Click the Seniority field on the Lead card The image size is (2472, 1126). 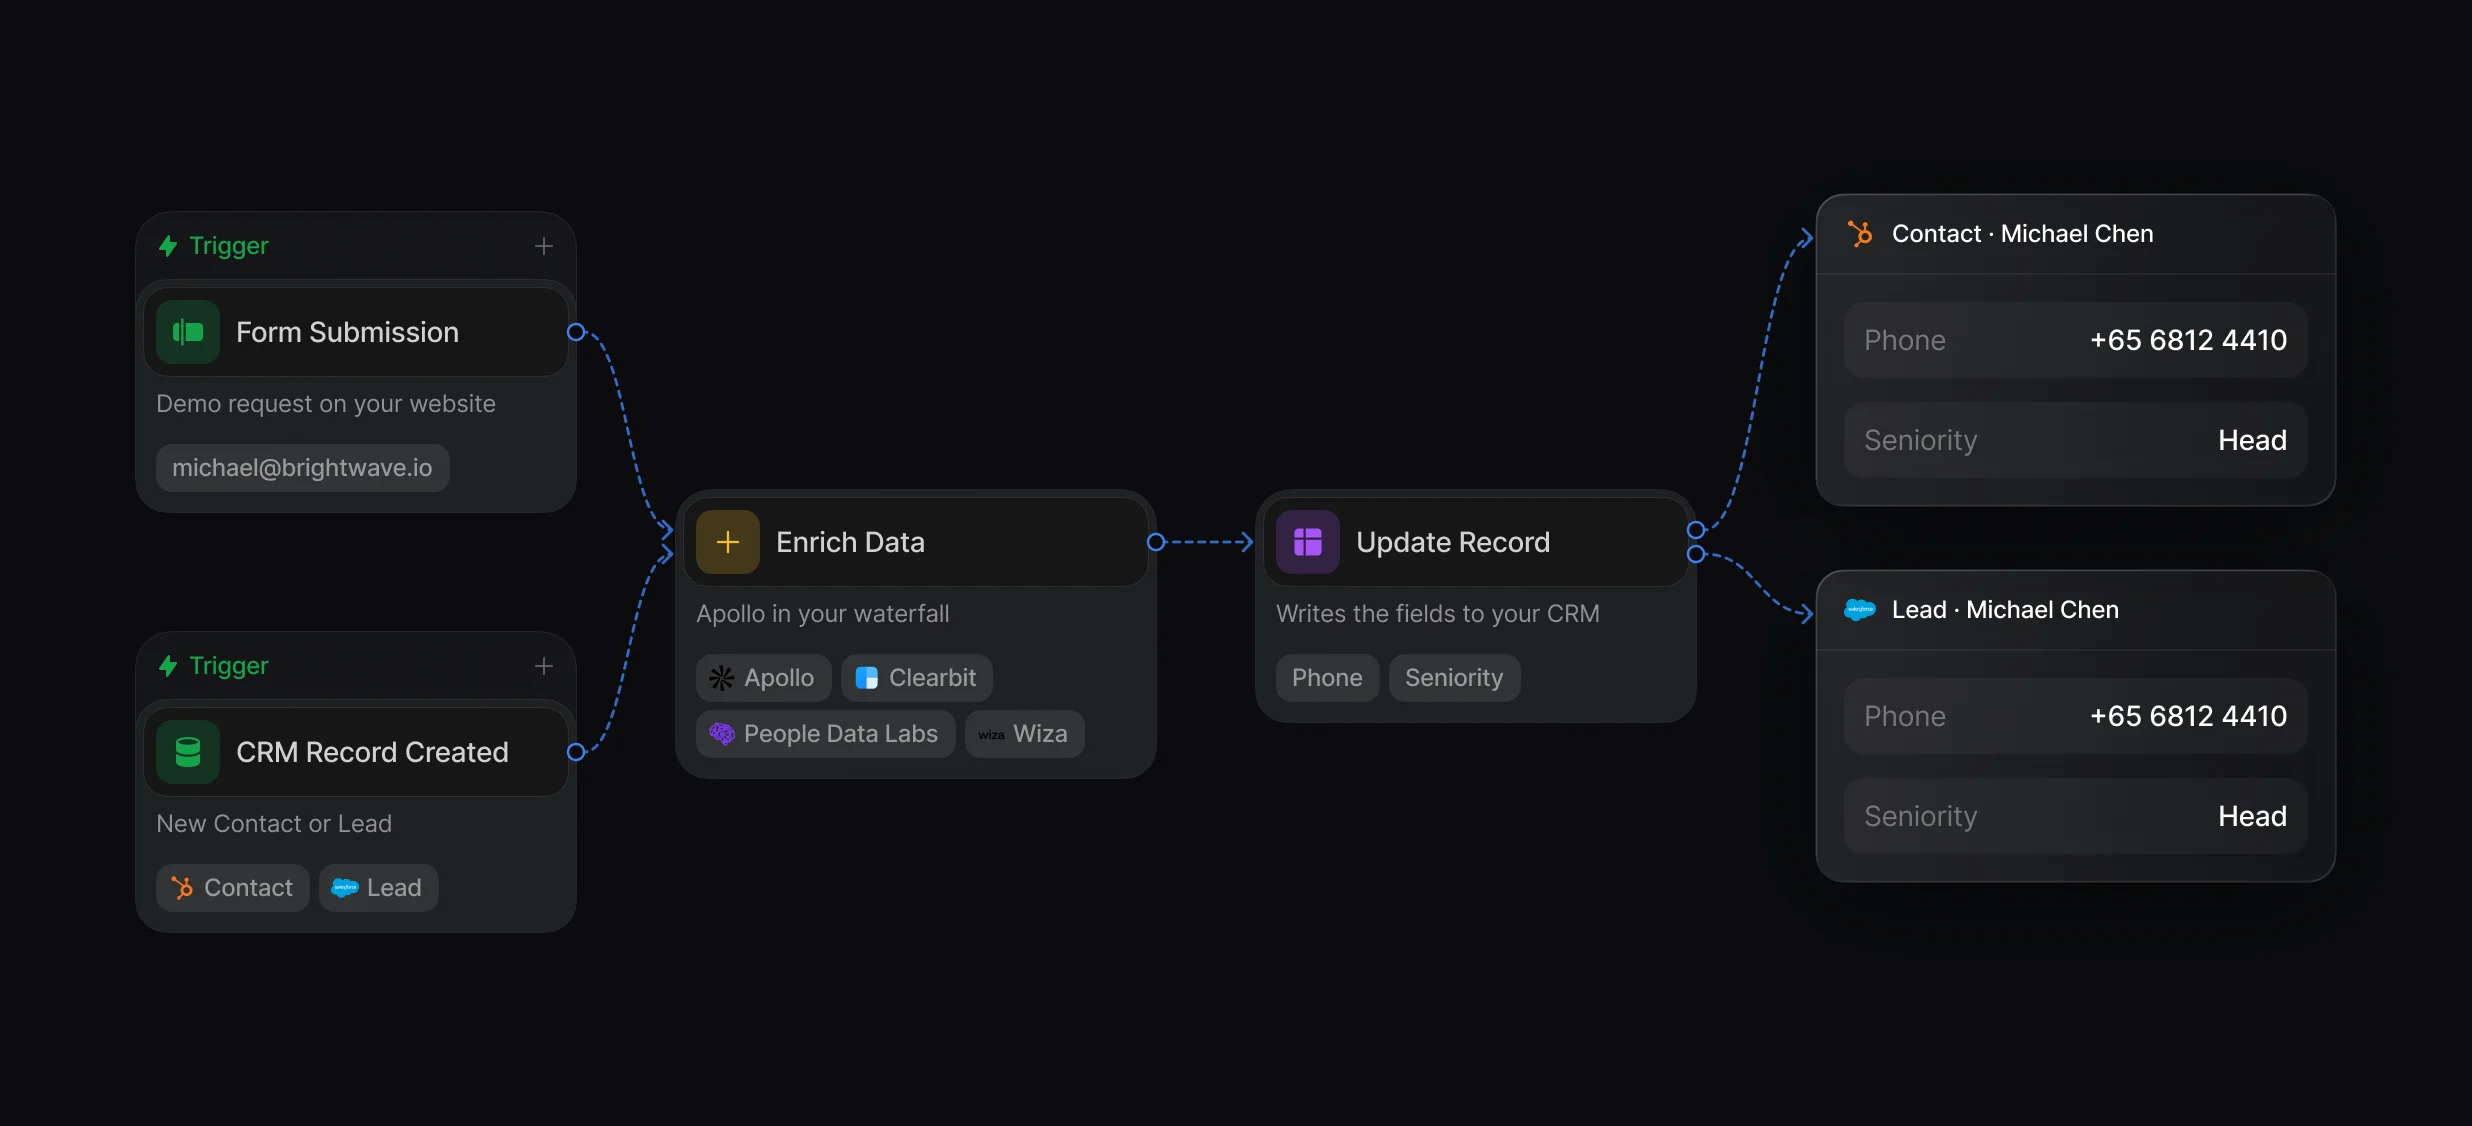(x=2076, y=816)
